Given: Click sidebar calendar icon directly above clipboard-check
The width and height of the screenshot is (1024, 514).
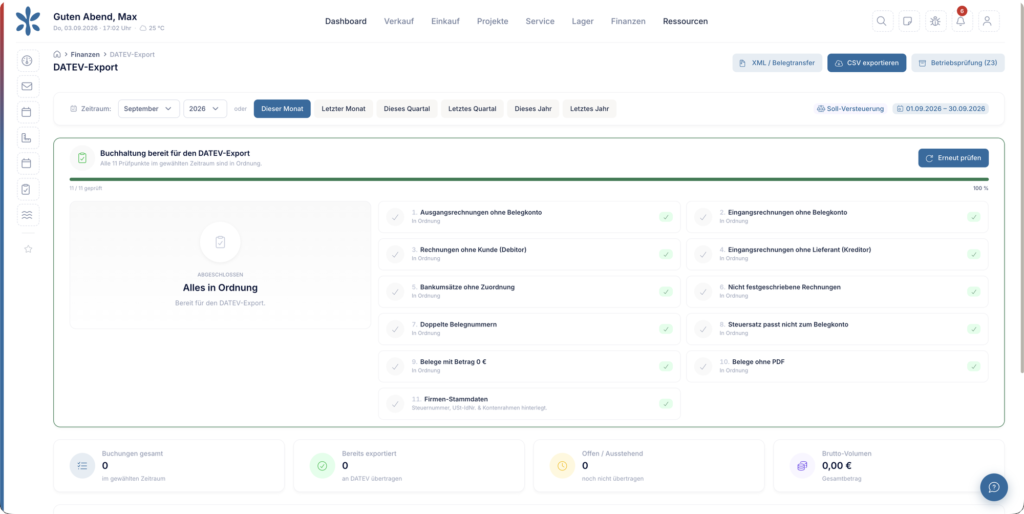Looking at the screenshot, I should tap(27, 163).
